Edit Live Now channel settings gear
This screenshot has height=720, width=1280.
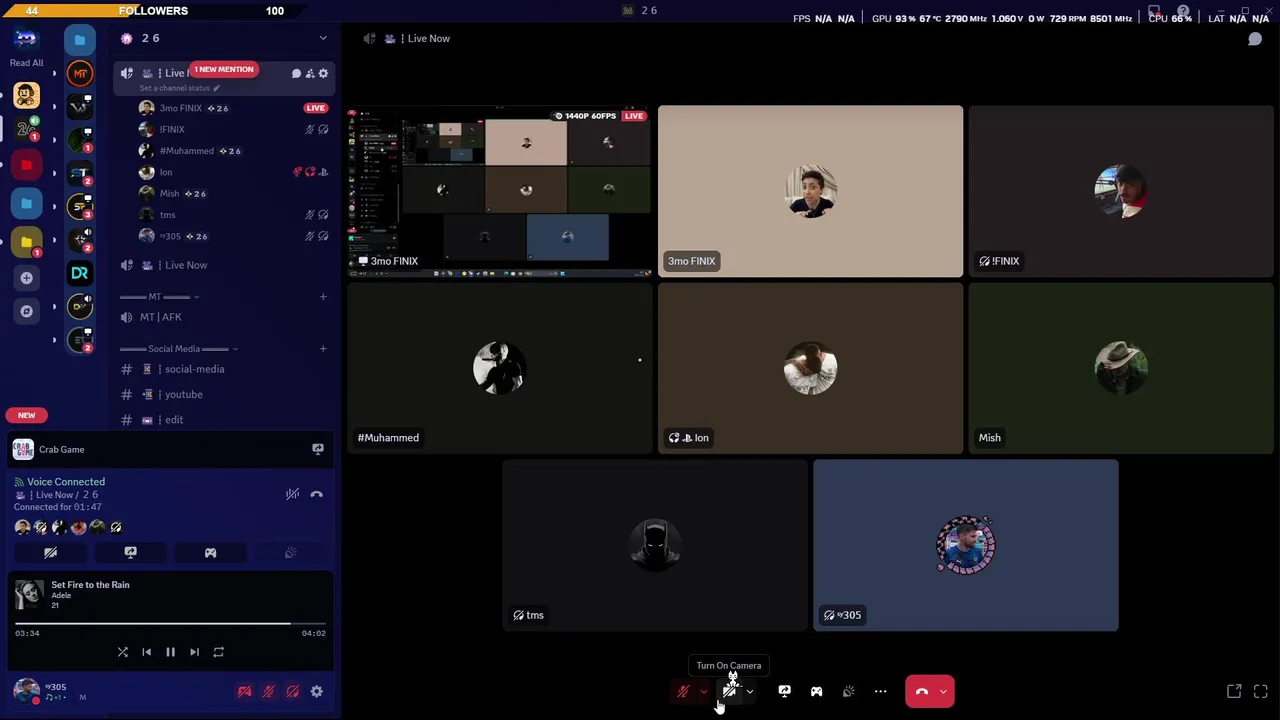click(323, 73)
